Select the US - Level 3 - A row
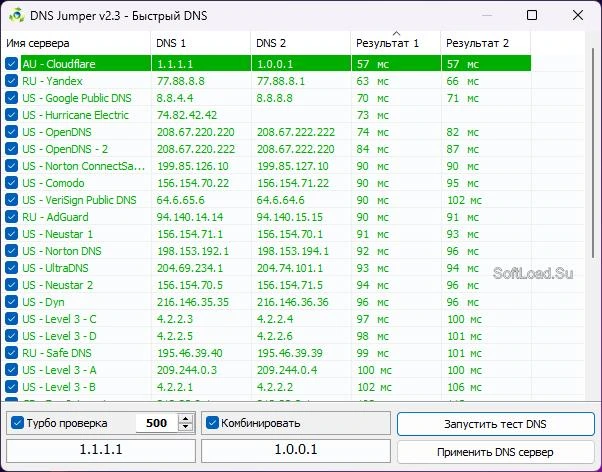 pyautogui.click(x=268, y=370)
